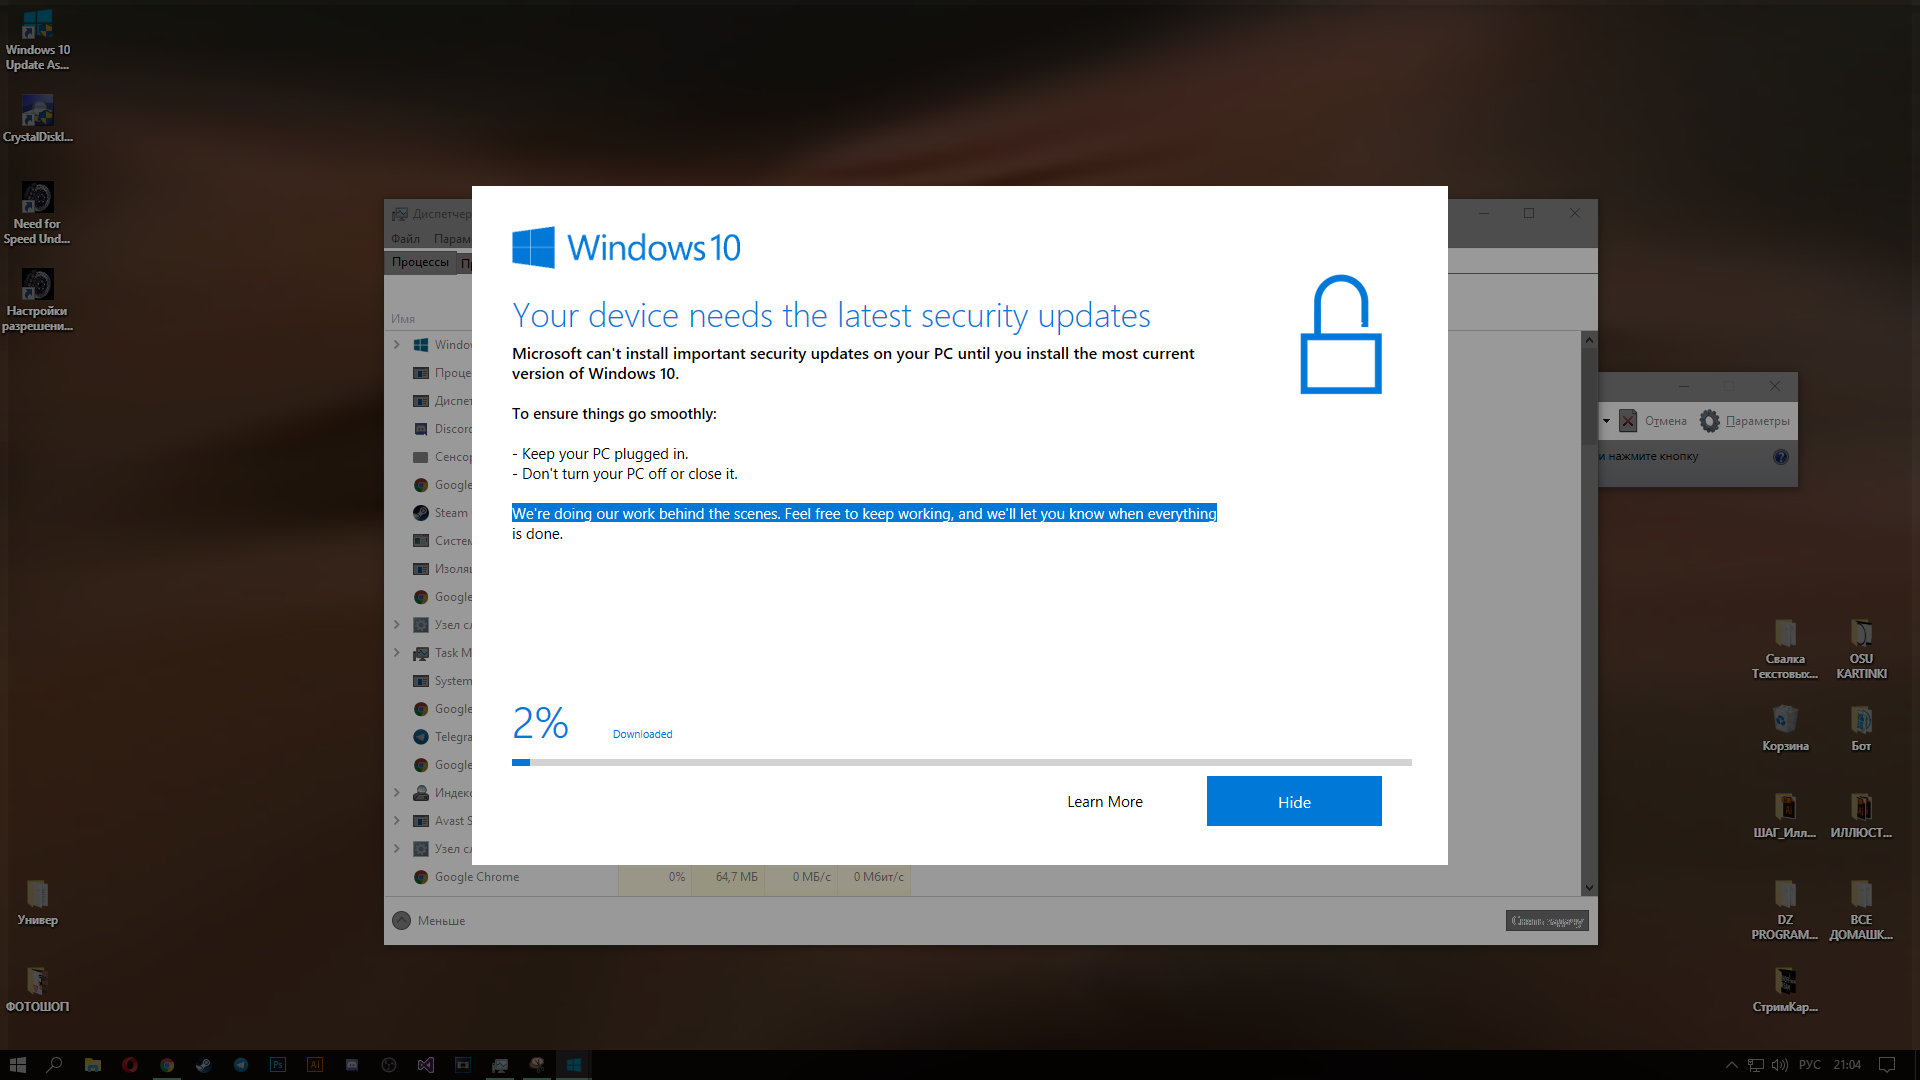Launch OBS Studio from the taskbar

click(x=389, y=1065)
